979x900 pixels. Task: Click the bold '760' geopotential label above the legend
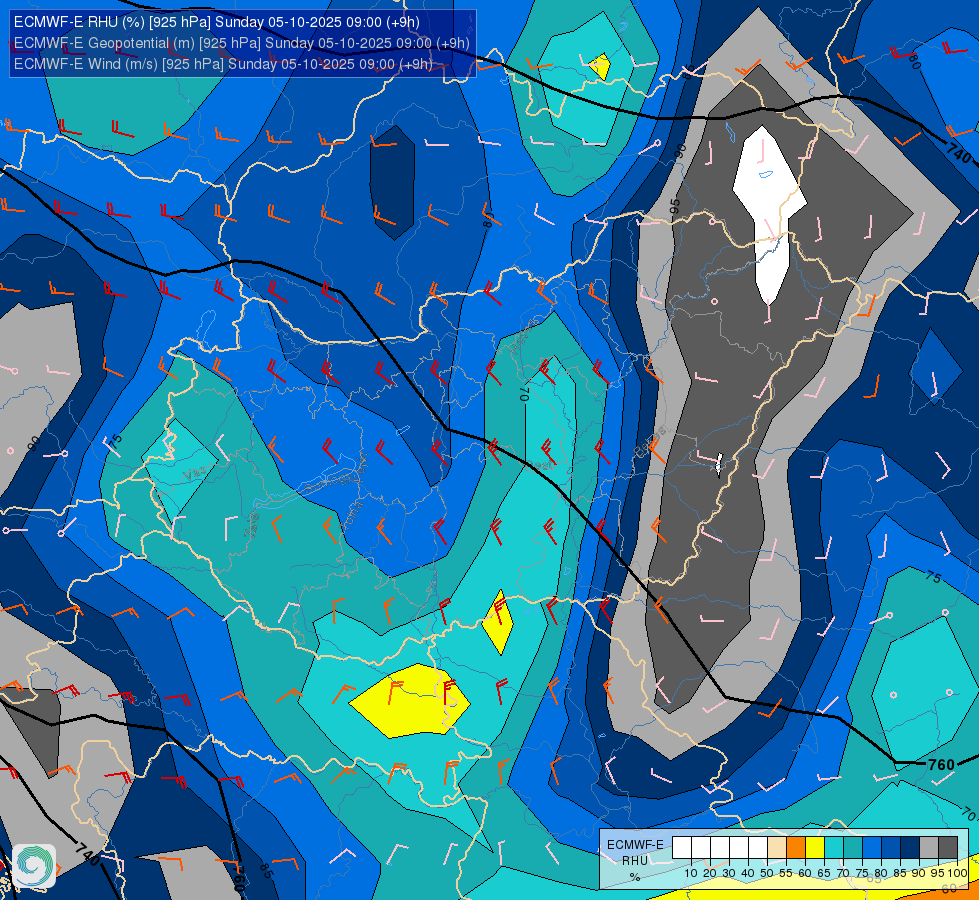[x=941, y=764]
